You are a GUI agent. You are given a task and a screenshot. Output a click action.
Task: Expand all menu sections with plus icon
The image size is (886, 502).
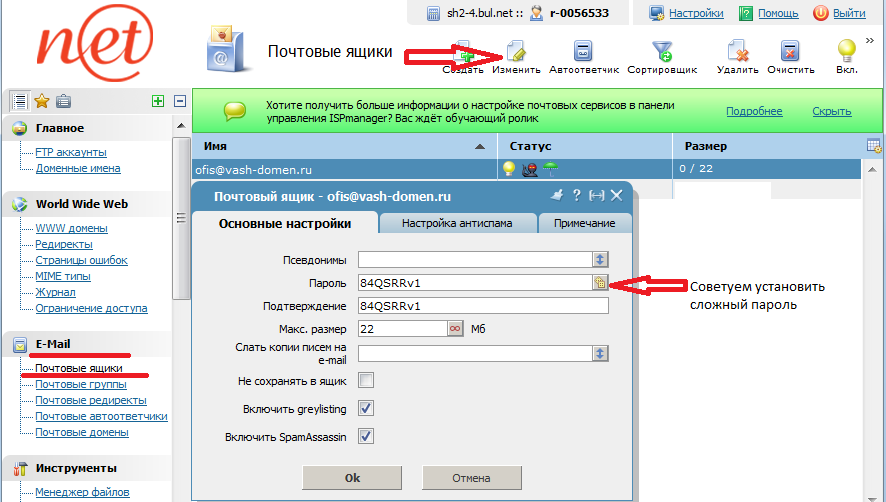[158, 101]
